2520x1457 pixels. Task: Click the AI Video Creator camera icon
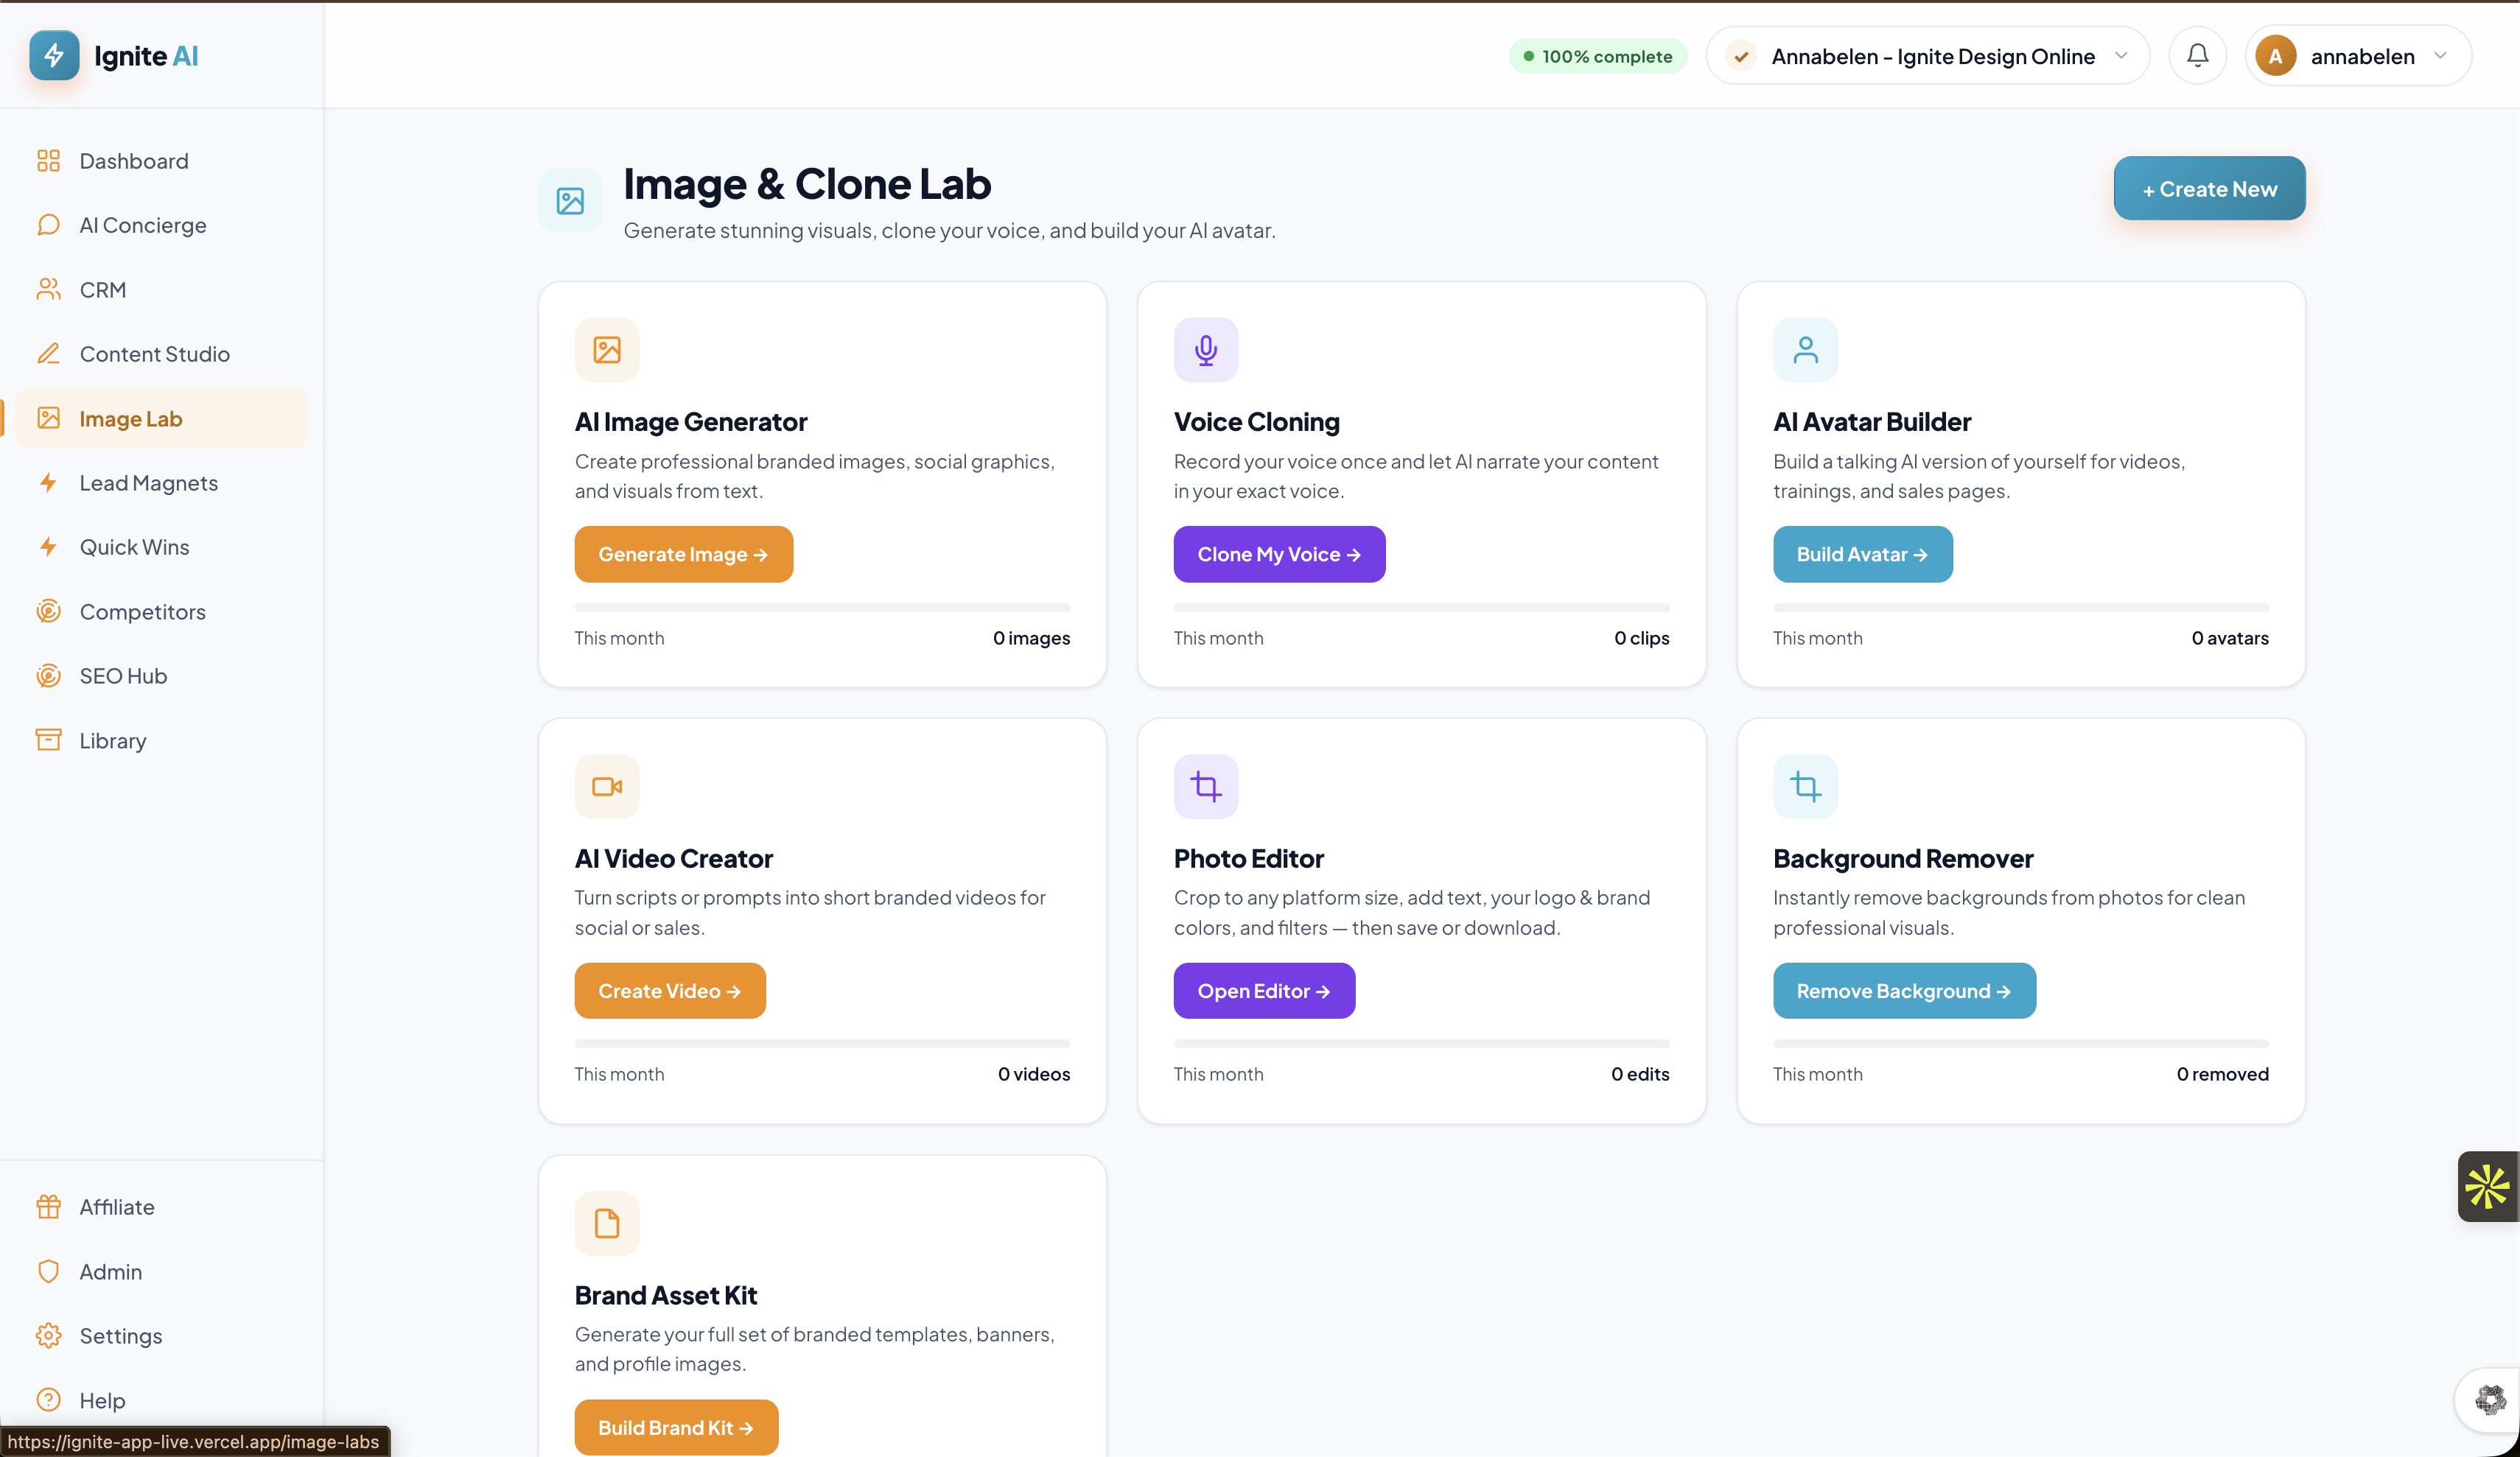607,787
